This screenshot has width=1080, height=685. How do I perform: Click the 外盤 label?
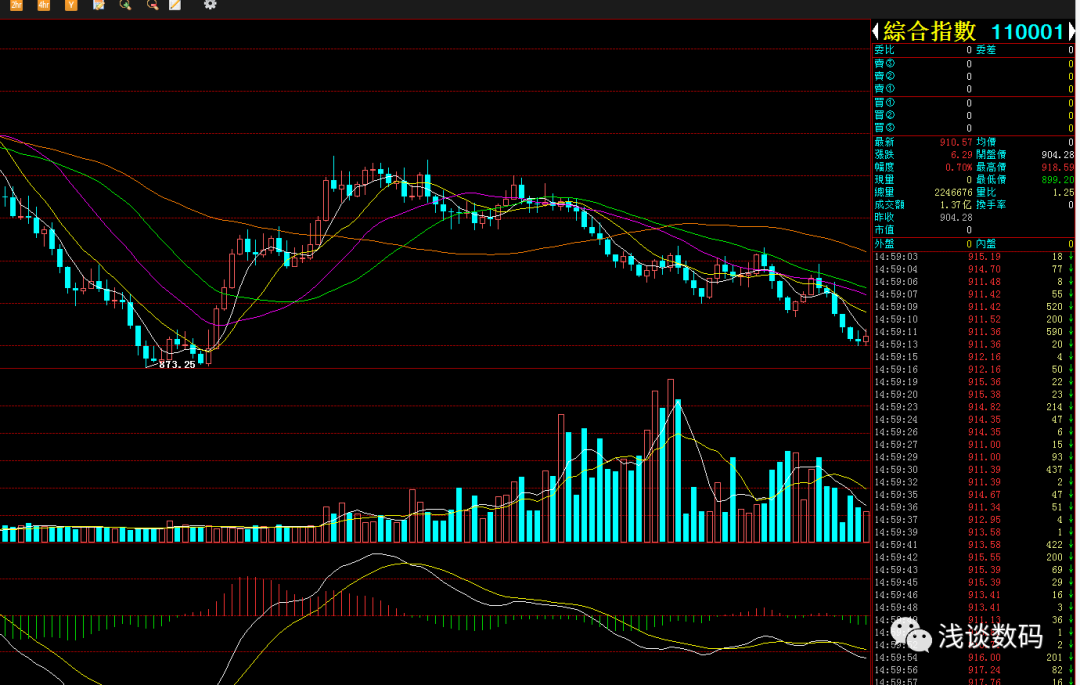(x=884, y=244)
